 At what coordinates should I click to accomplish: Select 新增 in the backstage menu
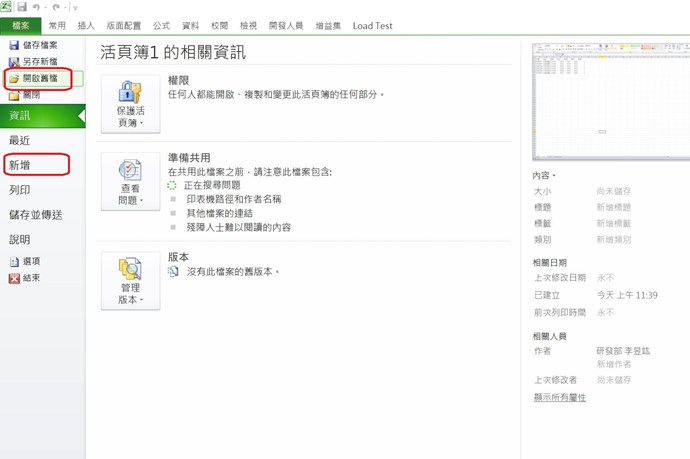[20, 165]
